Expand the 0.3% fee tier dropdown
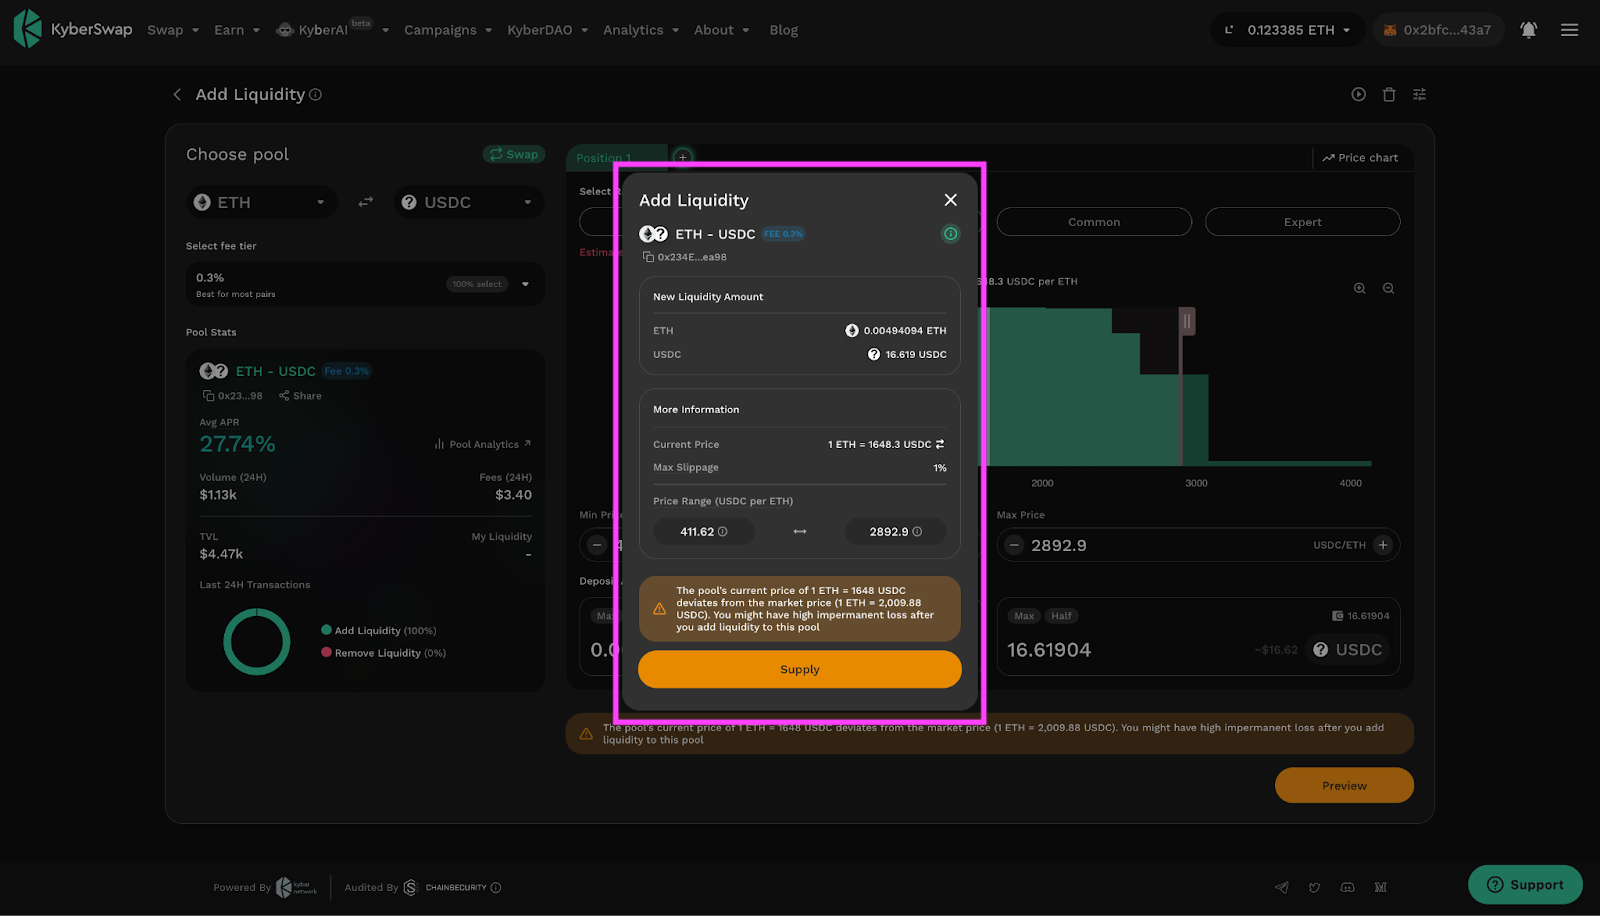Screen dimensions: 1600x916 click(365, 284)
